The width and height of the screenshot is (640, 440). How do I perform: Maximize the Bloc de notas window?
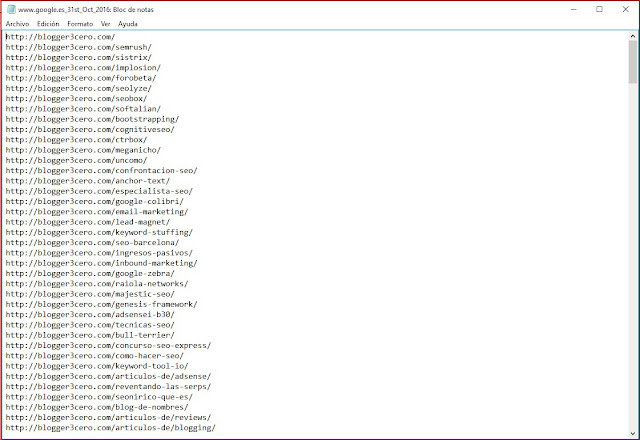tap(599, 9)
